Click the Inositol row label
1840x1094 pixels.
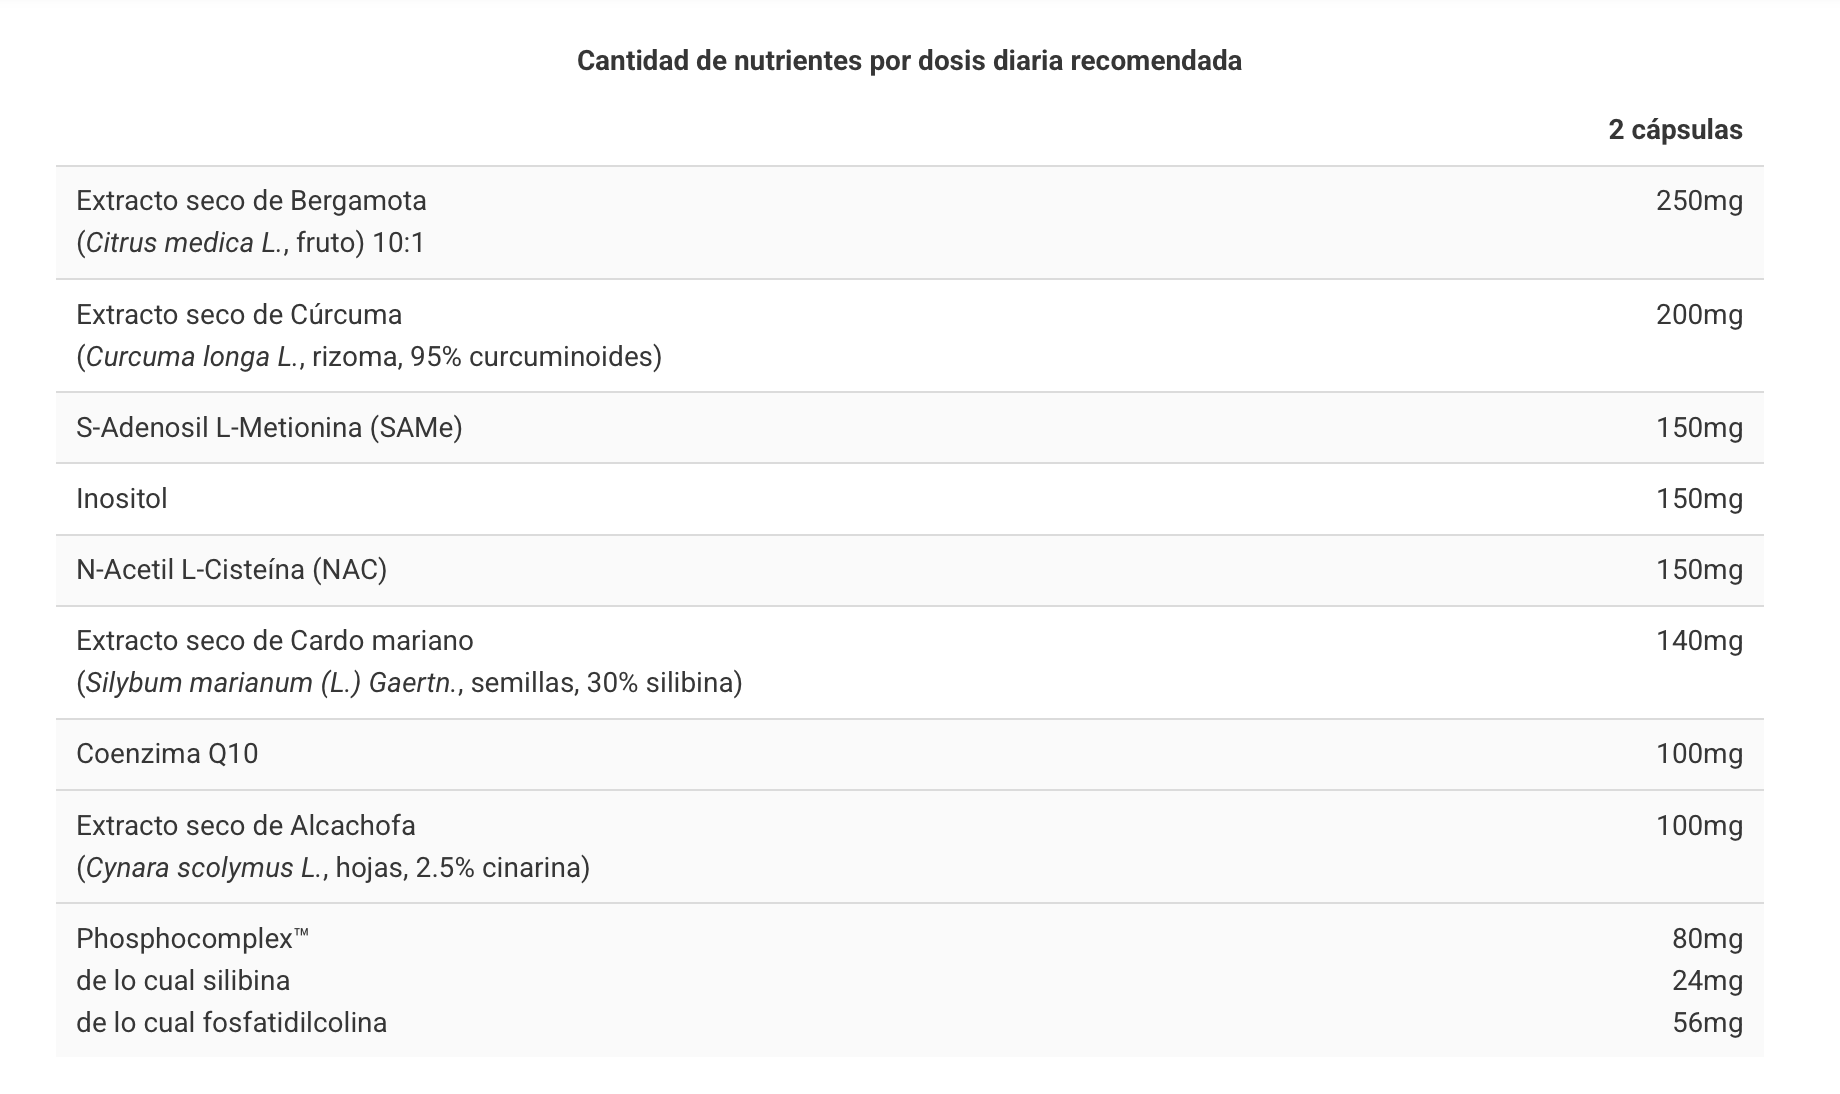coord(122,499)
